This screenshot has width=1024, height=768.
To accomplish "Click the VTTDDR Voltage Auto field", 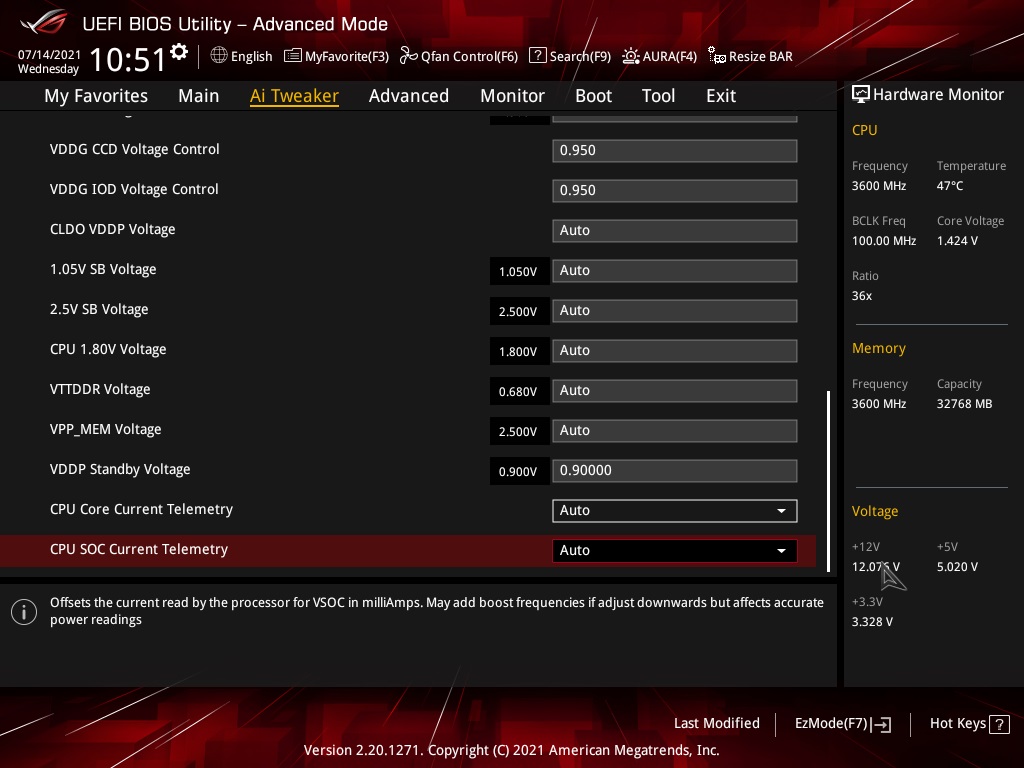I will pos(675,391).
